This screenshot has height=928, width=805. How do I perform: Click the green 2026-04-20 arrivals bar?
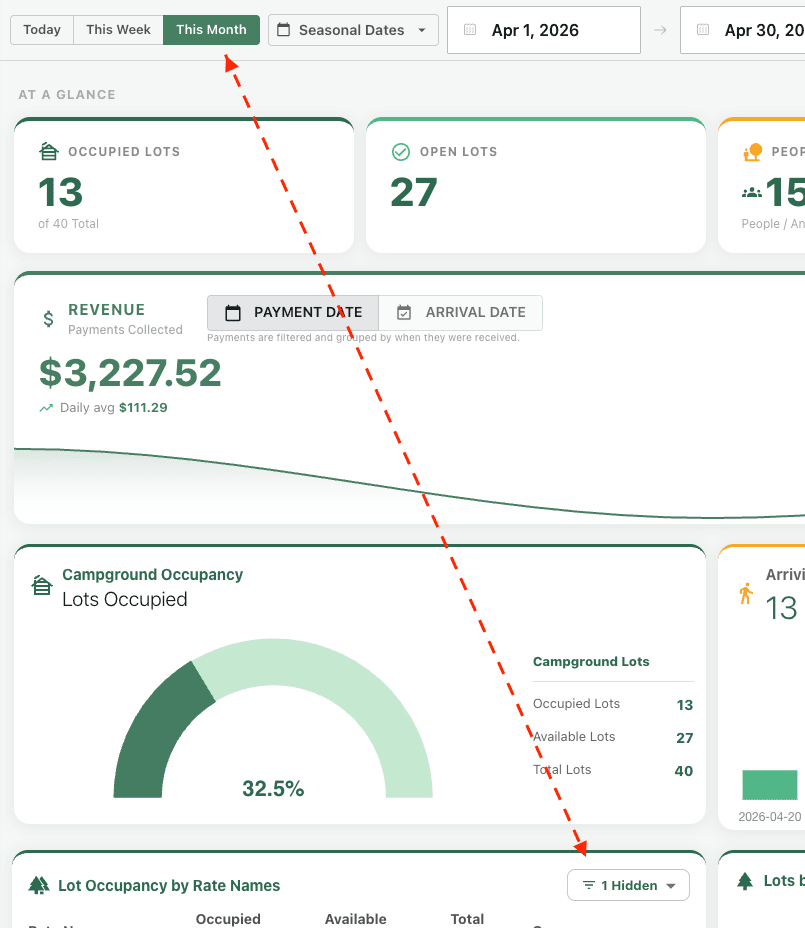point(769,785)
